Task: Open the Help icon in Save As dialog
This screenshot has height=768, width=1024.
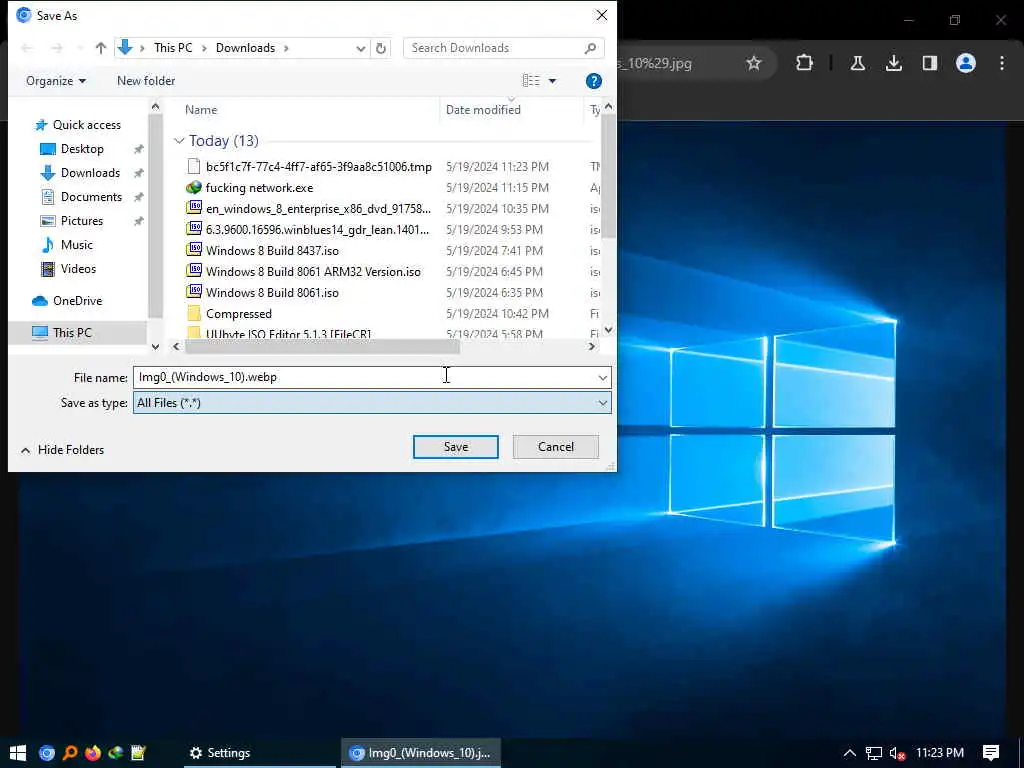Action: 594,81
